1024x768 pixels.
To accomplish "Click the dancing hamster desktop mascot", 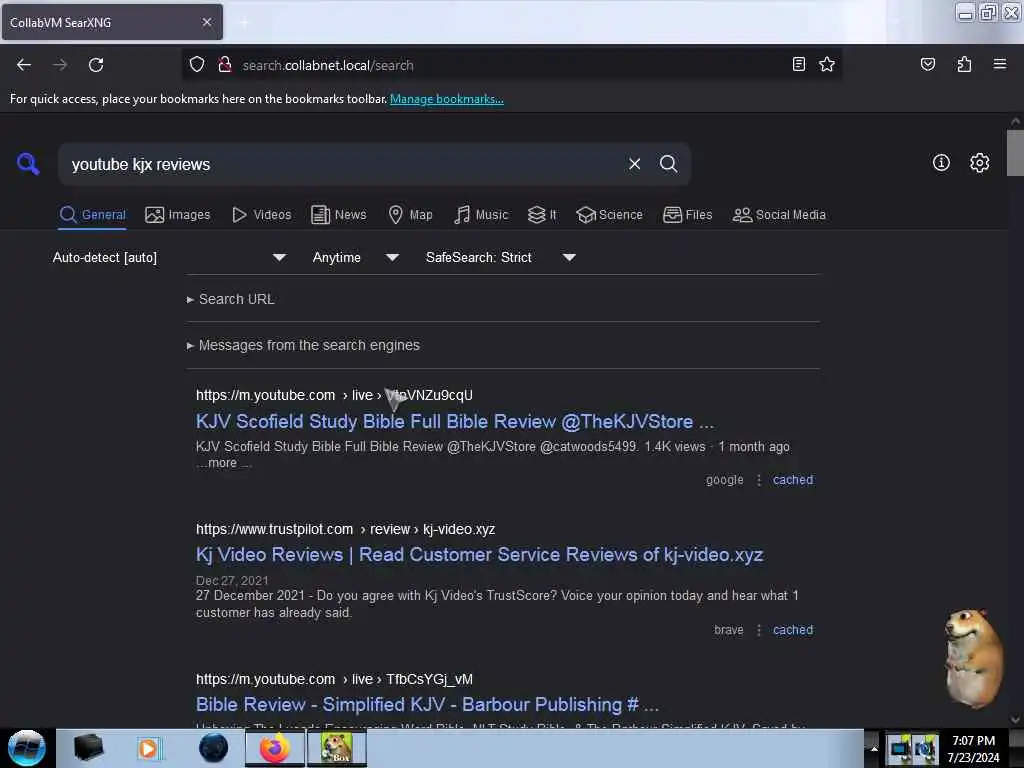I will pyautogui.click(x=974, y=658).
